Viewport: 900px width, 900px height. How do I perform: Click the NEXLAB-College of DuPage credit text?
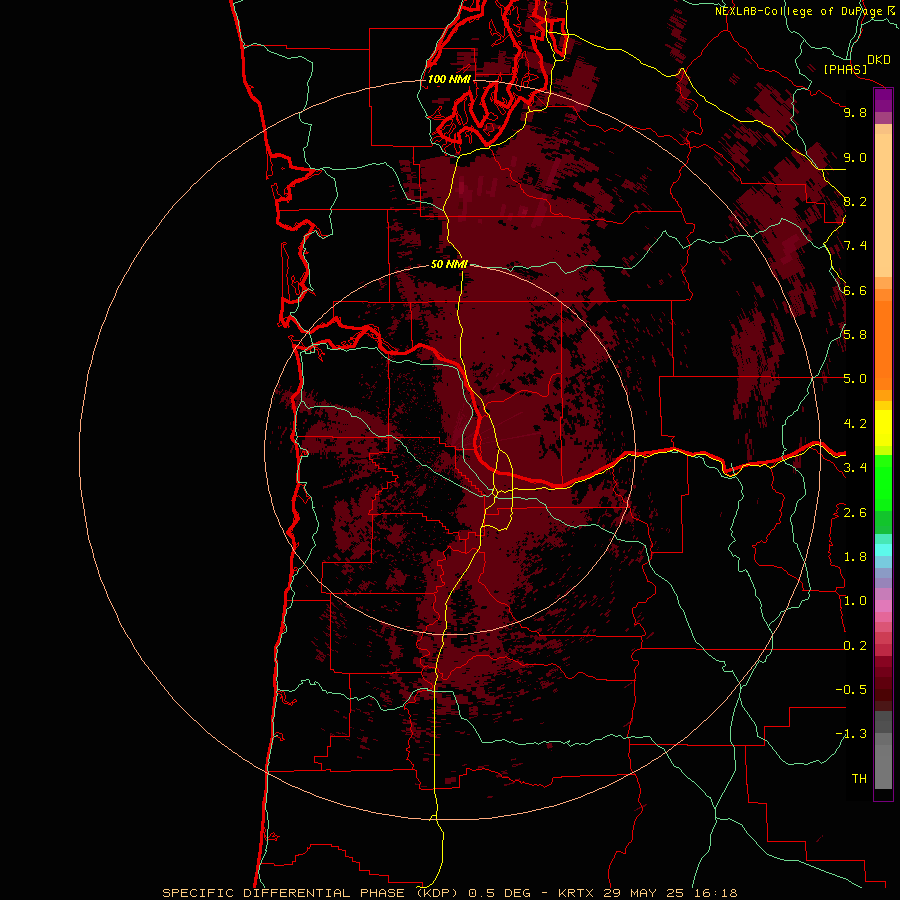click(798, 11)
